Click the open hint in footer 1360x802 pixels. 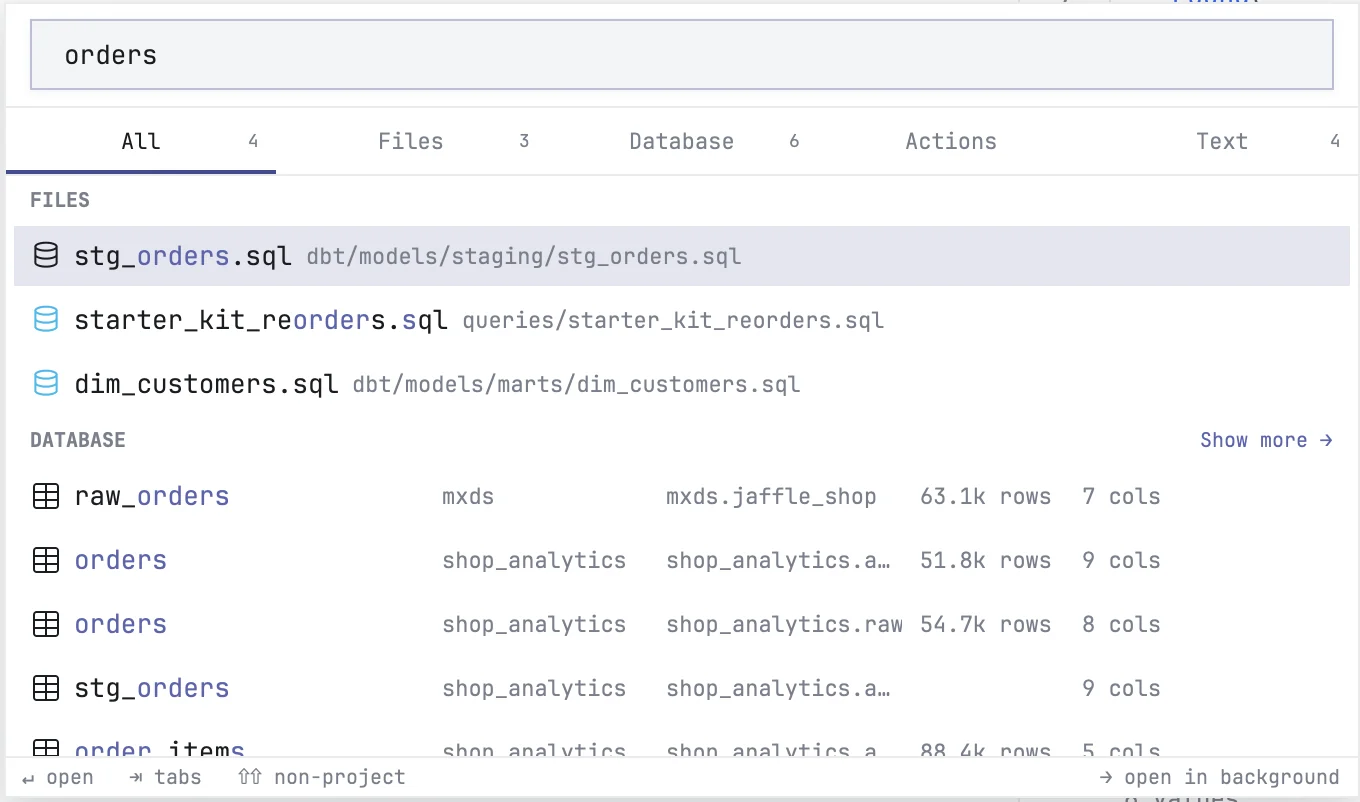[x=57, y=777]
